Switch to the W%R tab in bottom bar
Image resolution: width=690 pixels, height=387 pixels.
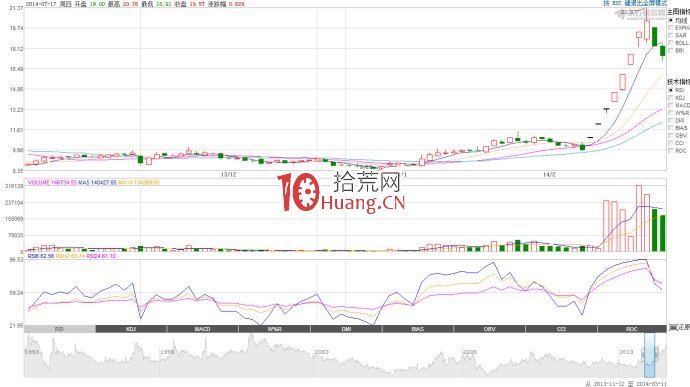click(275, 329)
